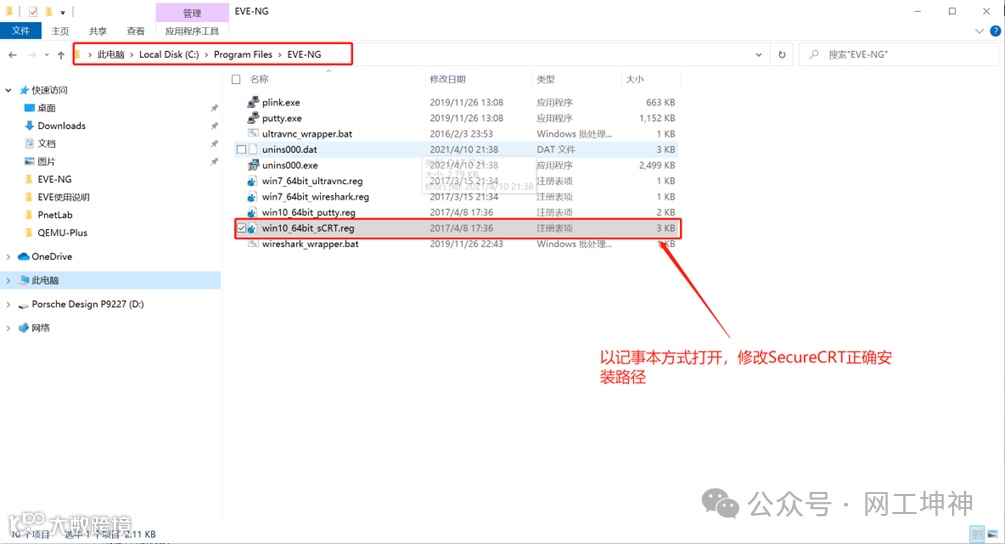The image size is (1005, 544).
Task: Open the 应用程序工具 ribbon tab
Action: coord(192,31)
